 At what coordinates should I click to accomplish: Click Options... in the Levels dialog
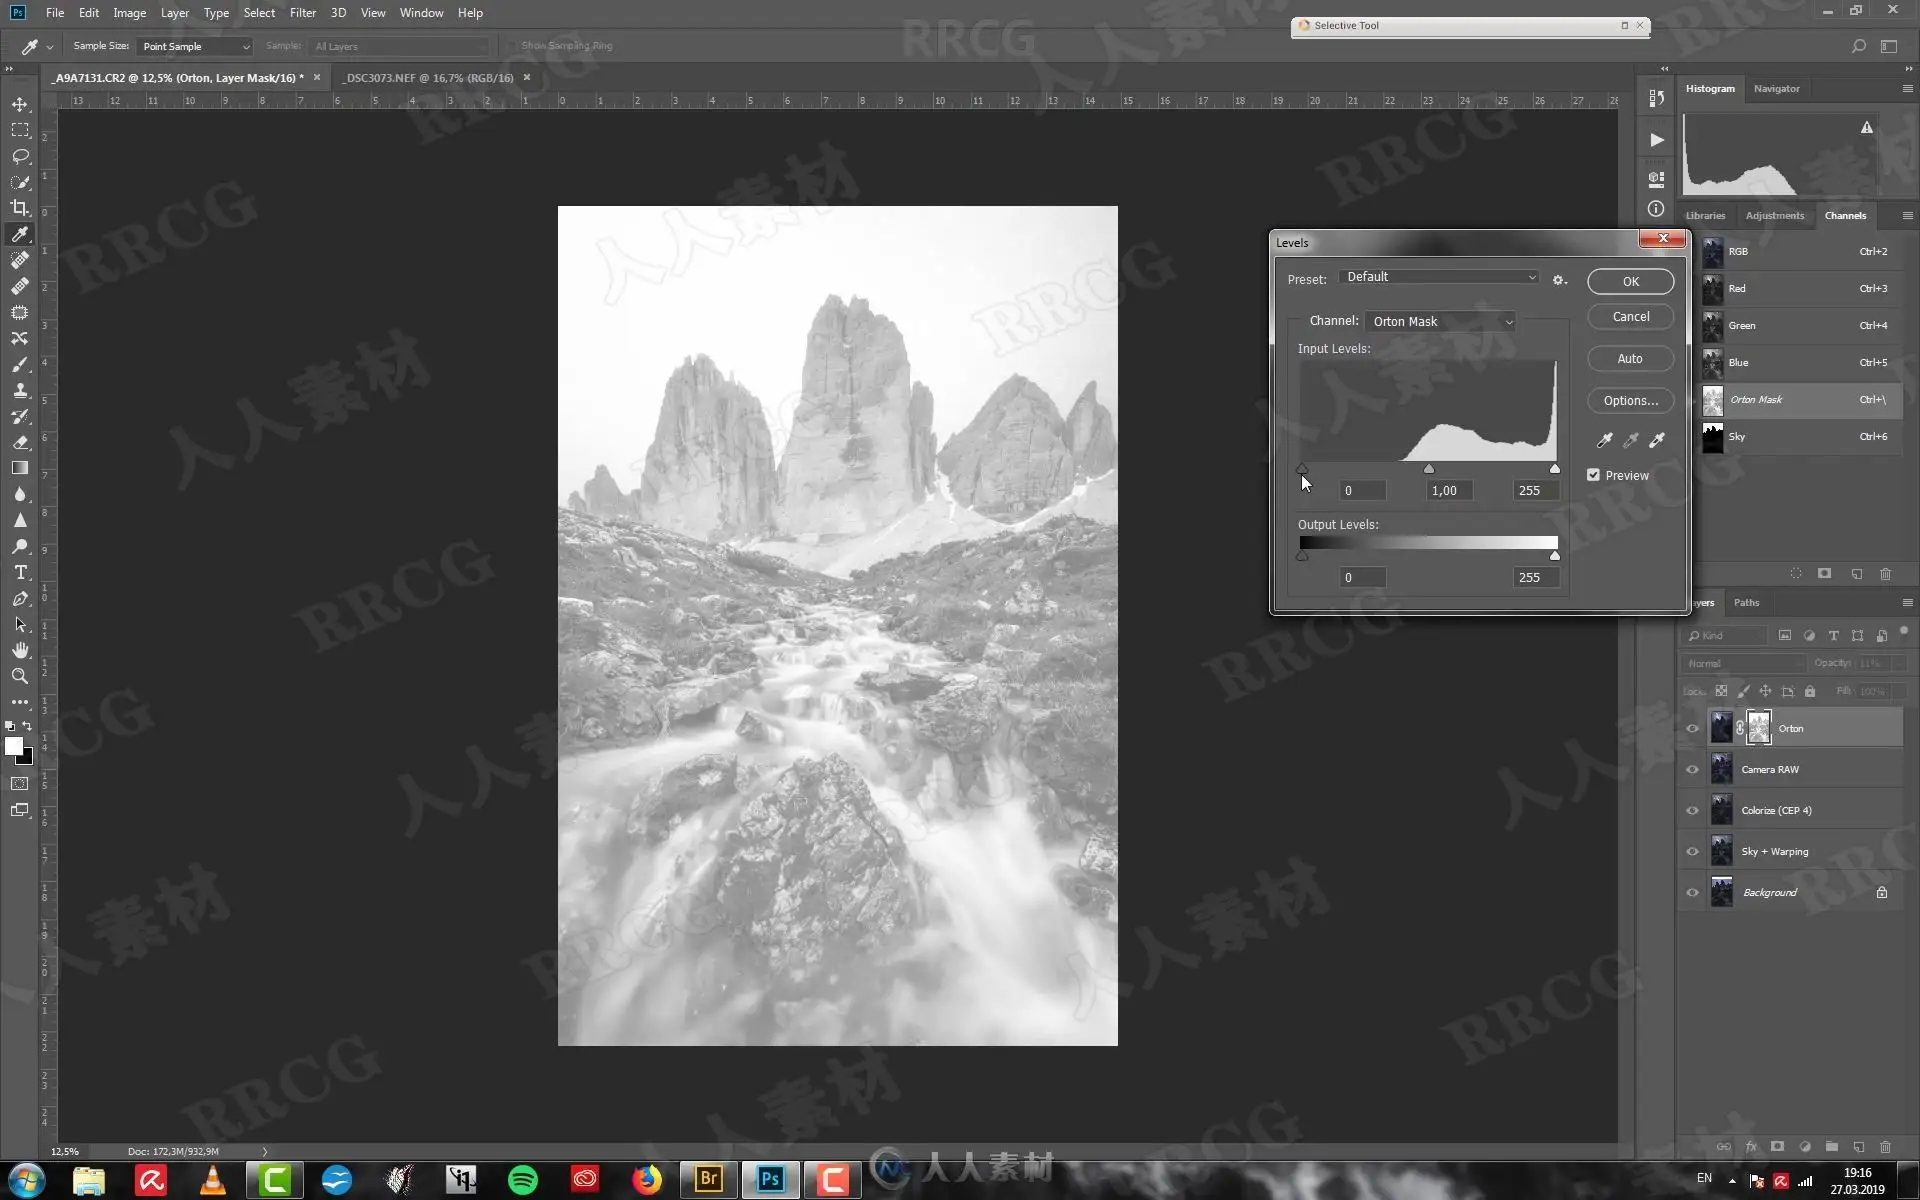pos(1630,400)
